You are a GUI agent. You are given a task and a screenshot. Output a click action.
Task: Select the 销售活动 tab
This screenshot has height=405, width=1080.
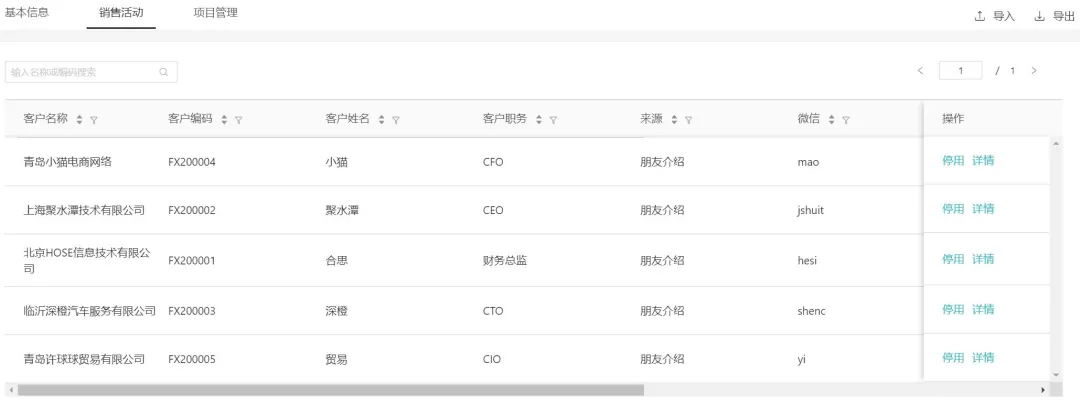pos(121,13)
